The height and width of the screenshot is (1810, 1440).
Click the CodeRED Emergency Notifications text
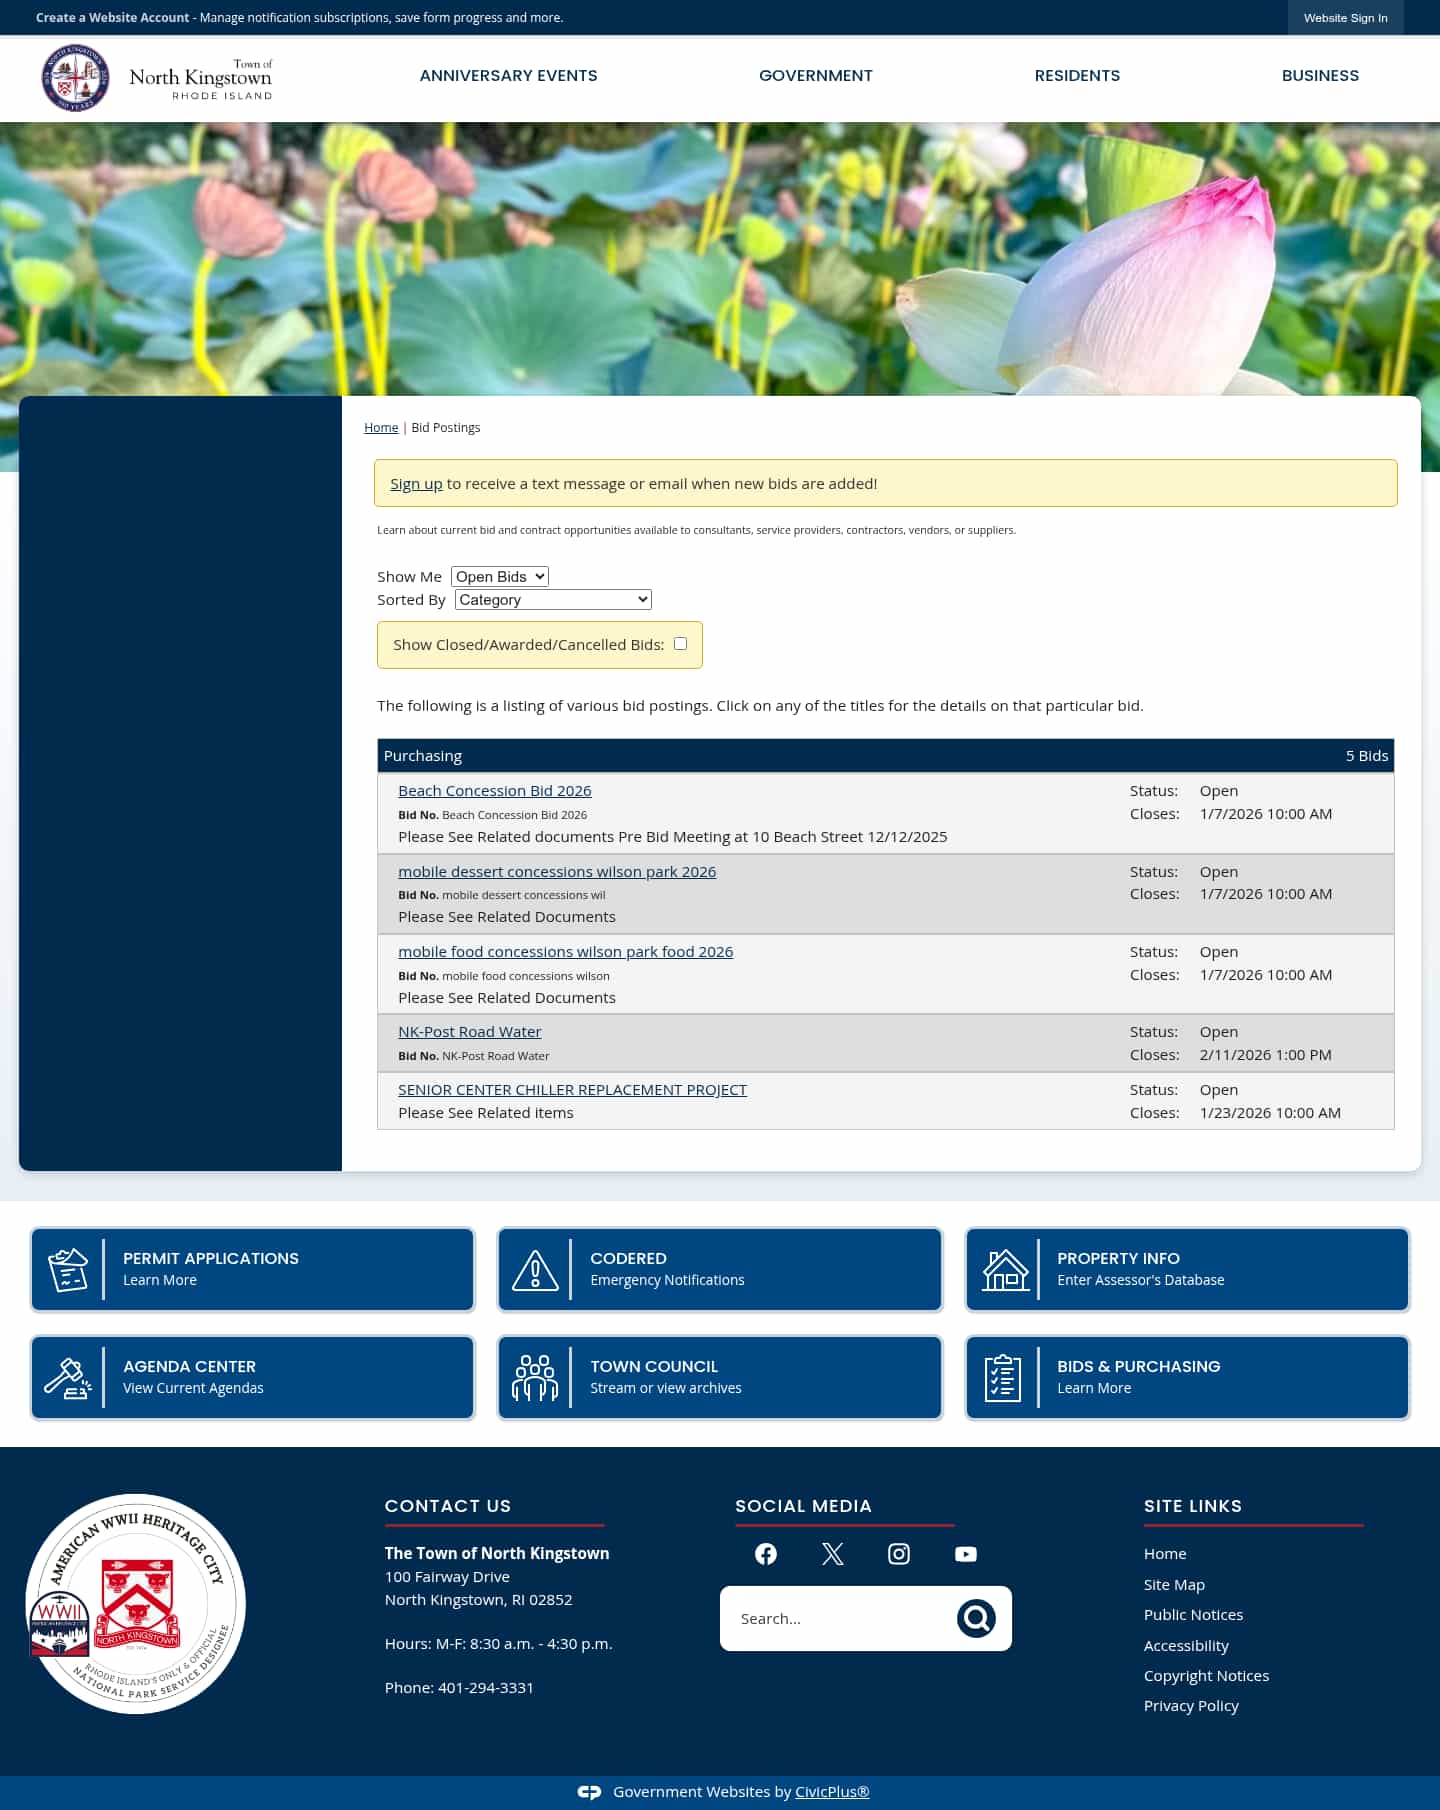[667, 1281]
